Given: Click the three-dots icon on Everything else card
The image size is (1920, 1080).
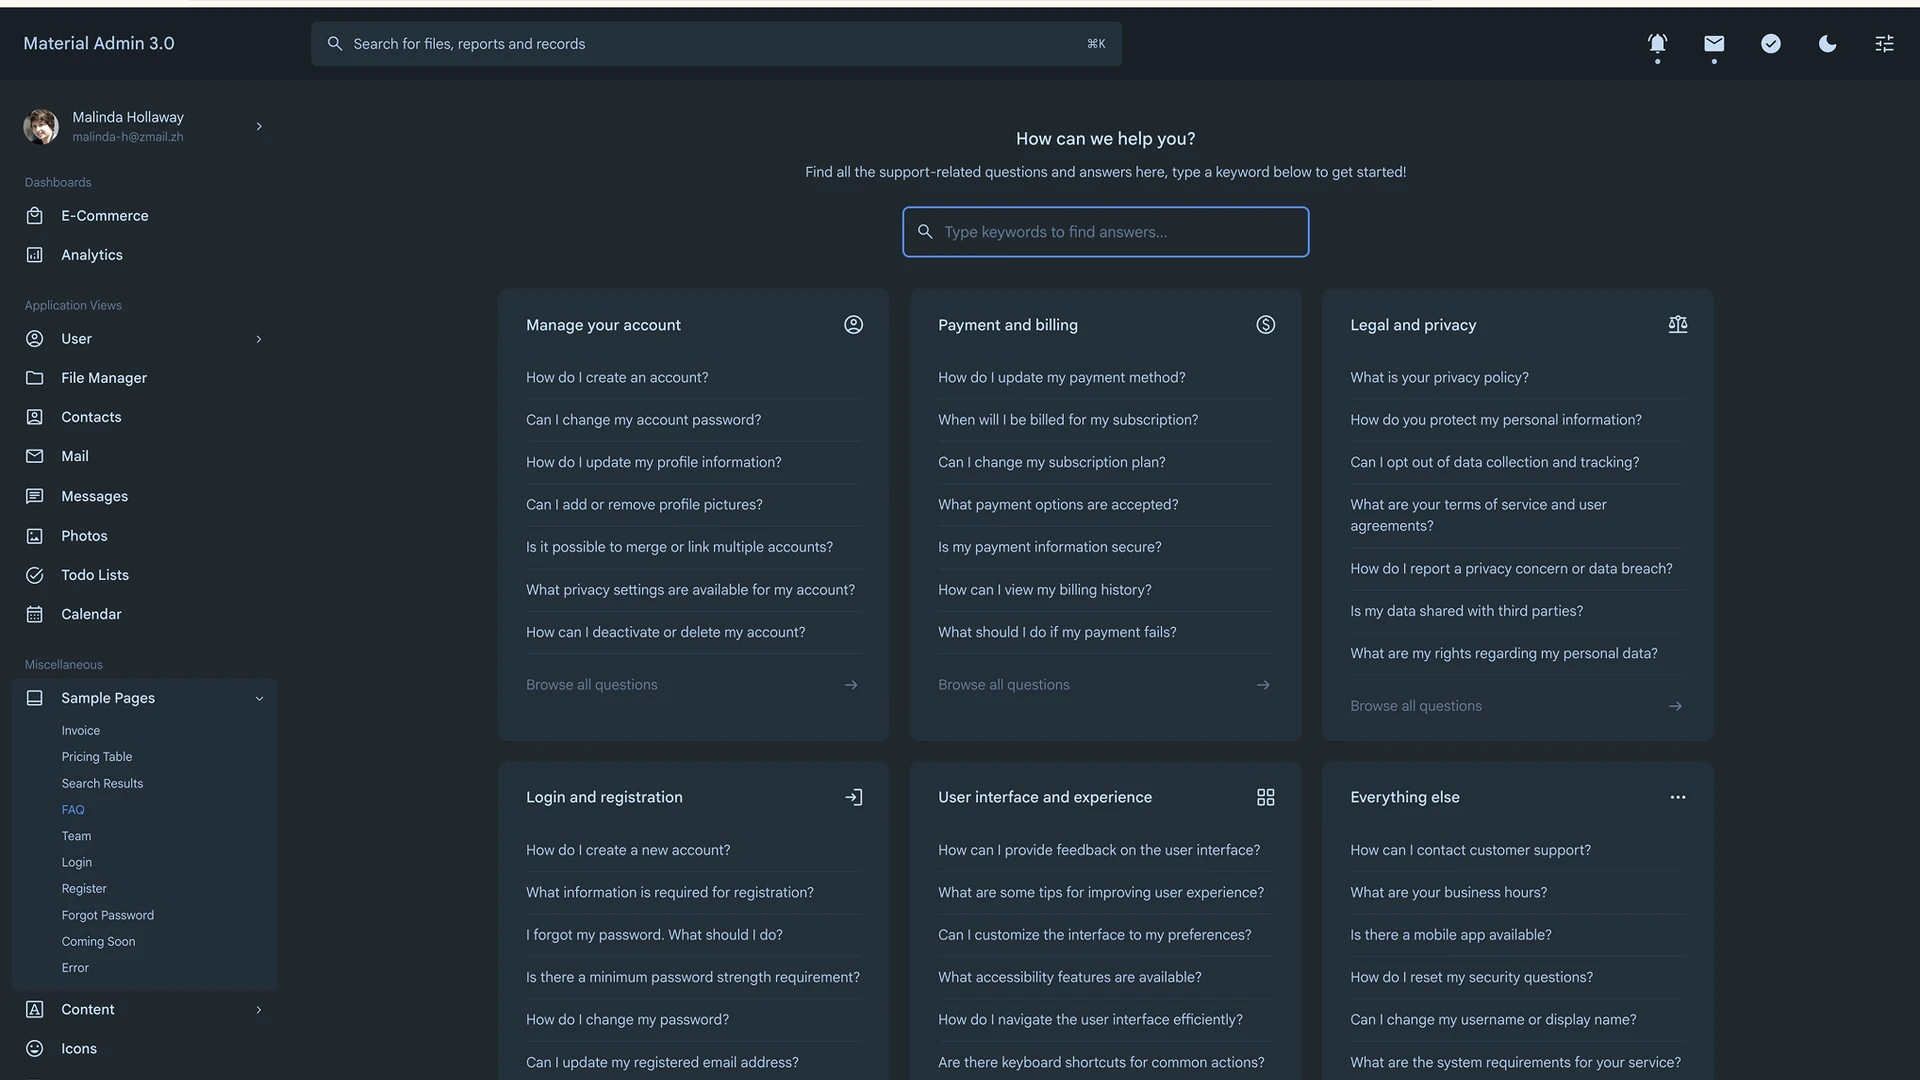Looking at the screenshot, I should pyautogui.click(x=1677, y=797).
